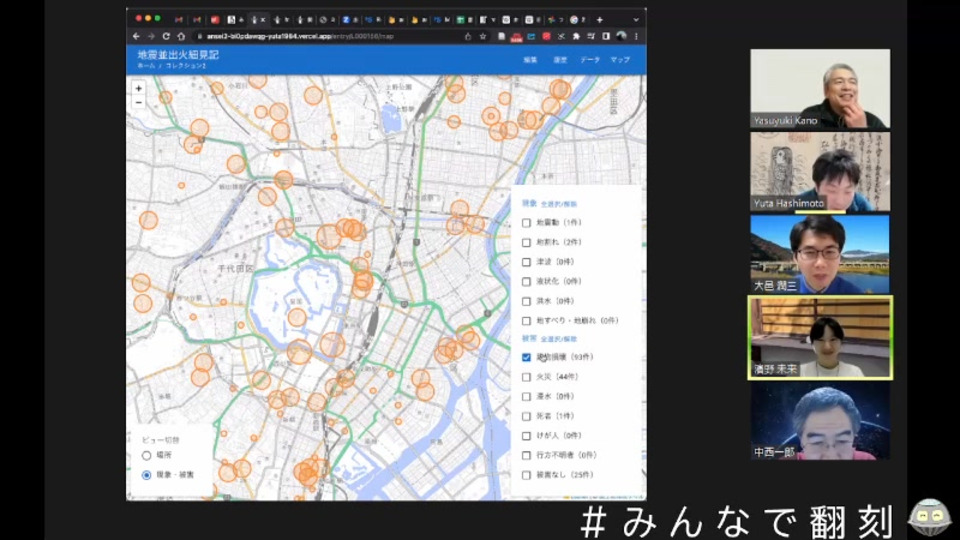The height and width of the screenshot is (540, 960).
Task: Click the site lock icon in address bar
Action: [200, 37]
